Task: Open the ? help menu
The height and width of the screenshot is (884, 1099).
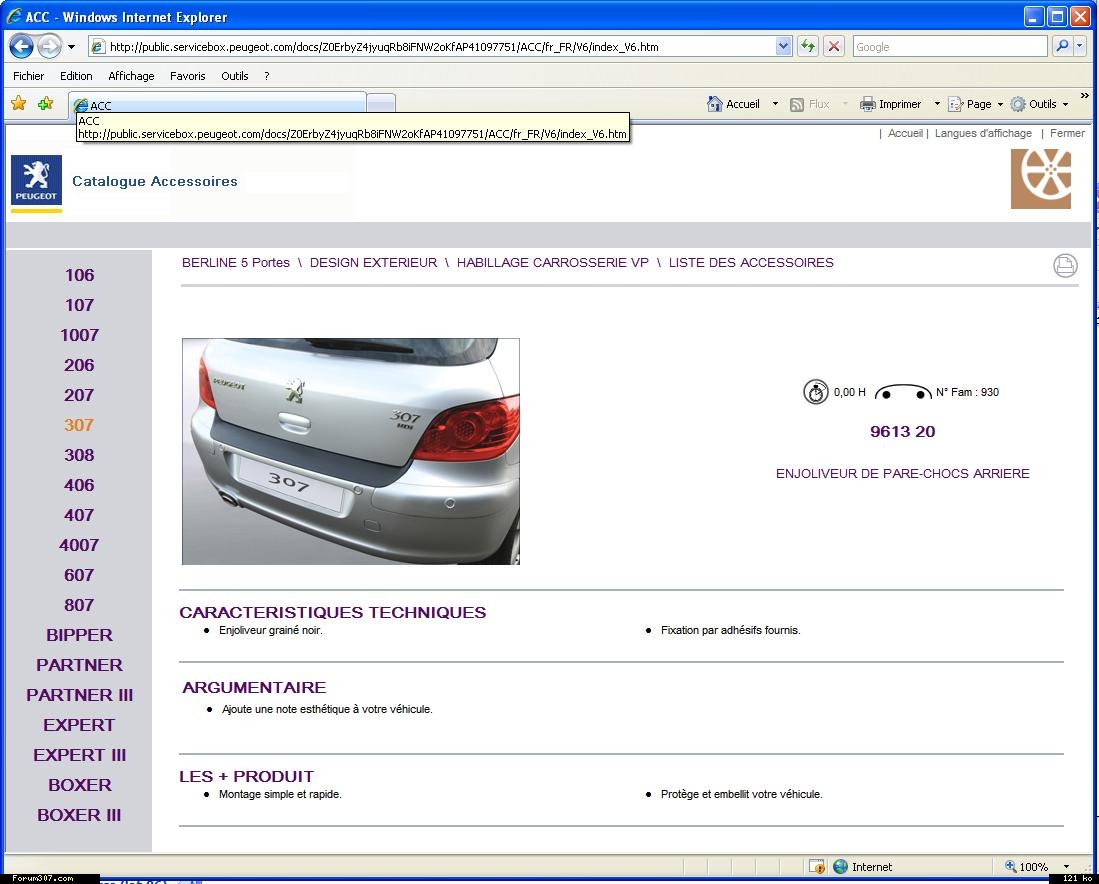Action: point(266,76)
